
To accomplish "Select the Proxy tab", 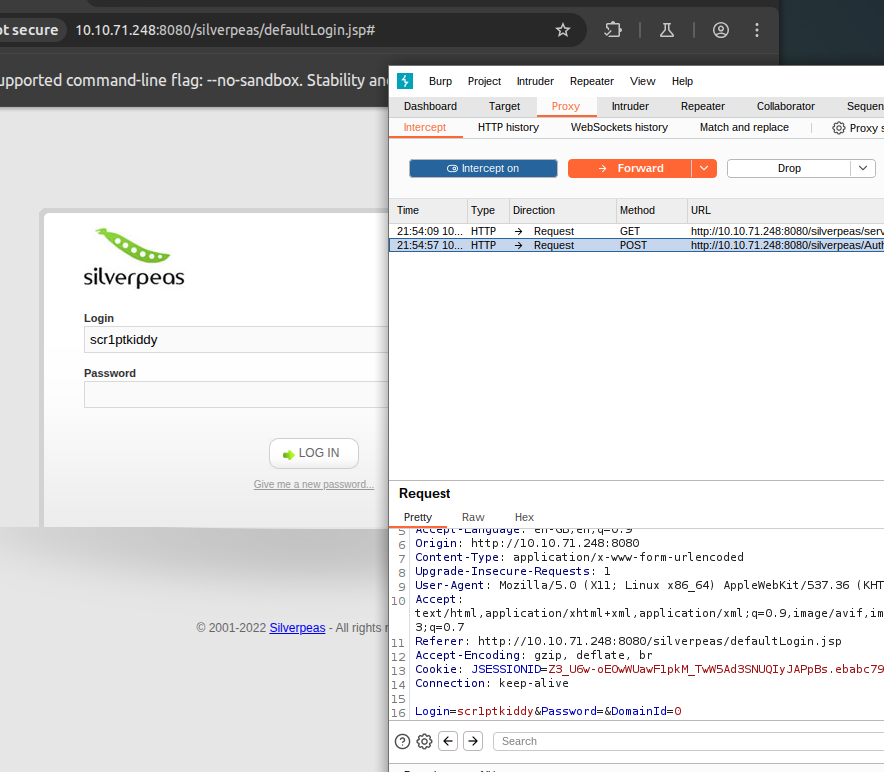I will point(565,106).
